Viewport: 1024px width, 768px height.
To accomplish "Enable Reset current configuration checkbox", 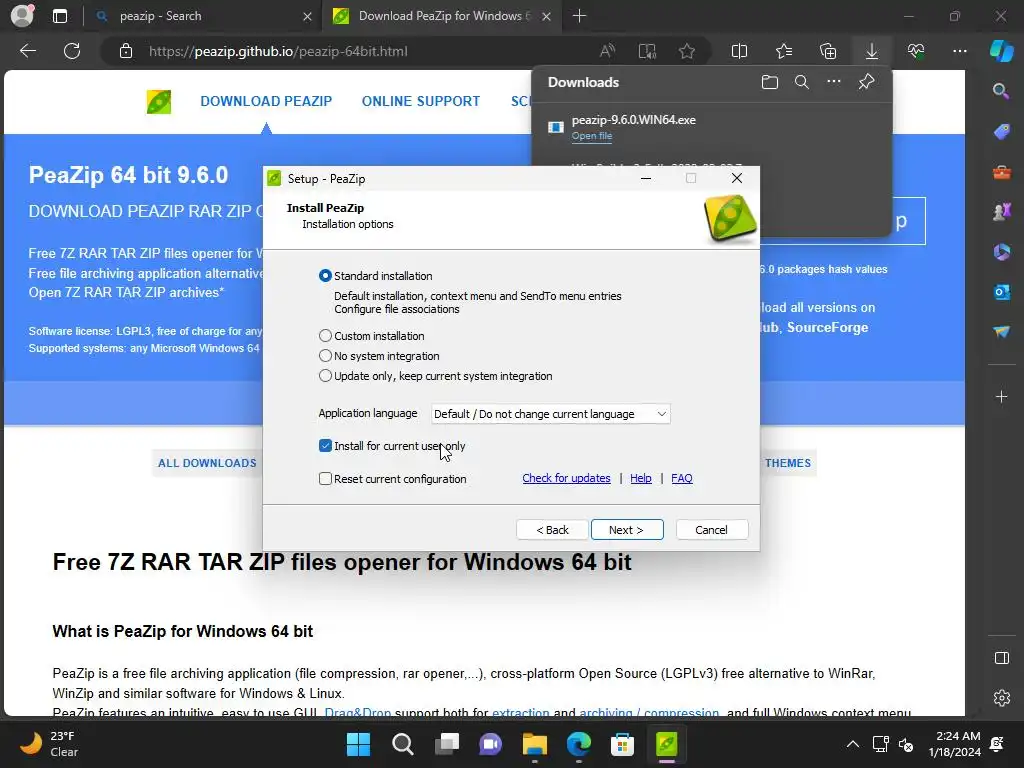I will pyautogui.click(x=325, y=479).
